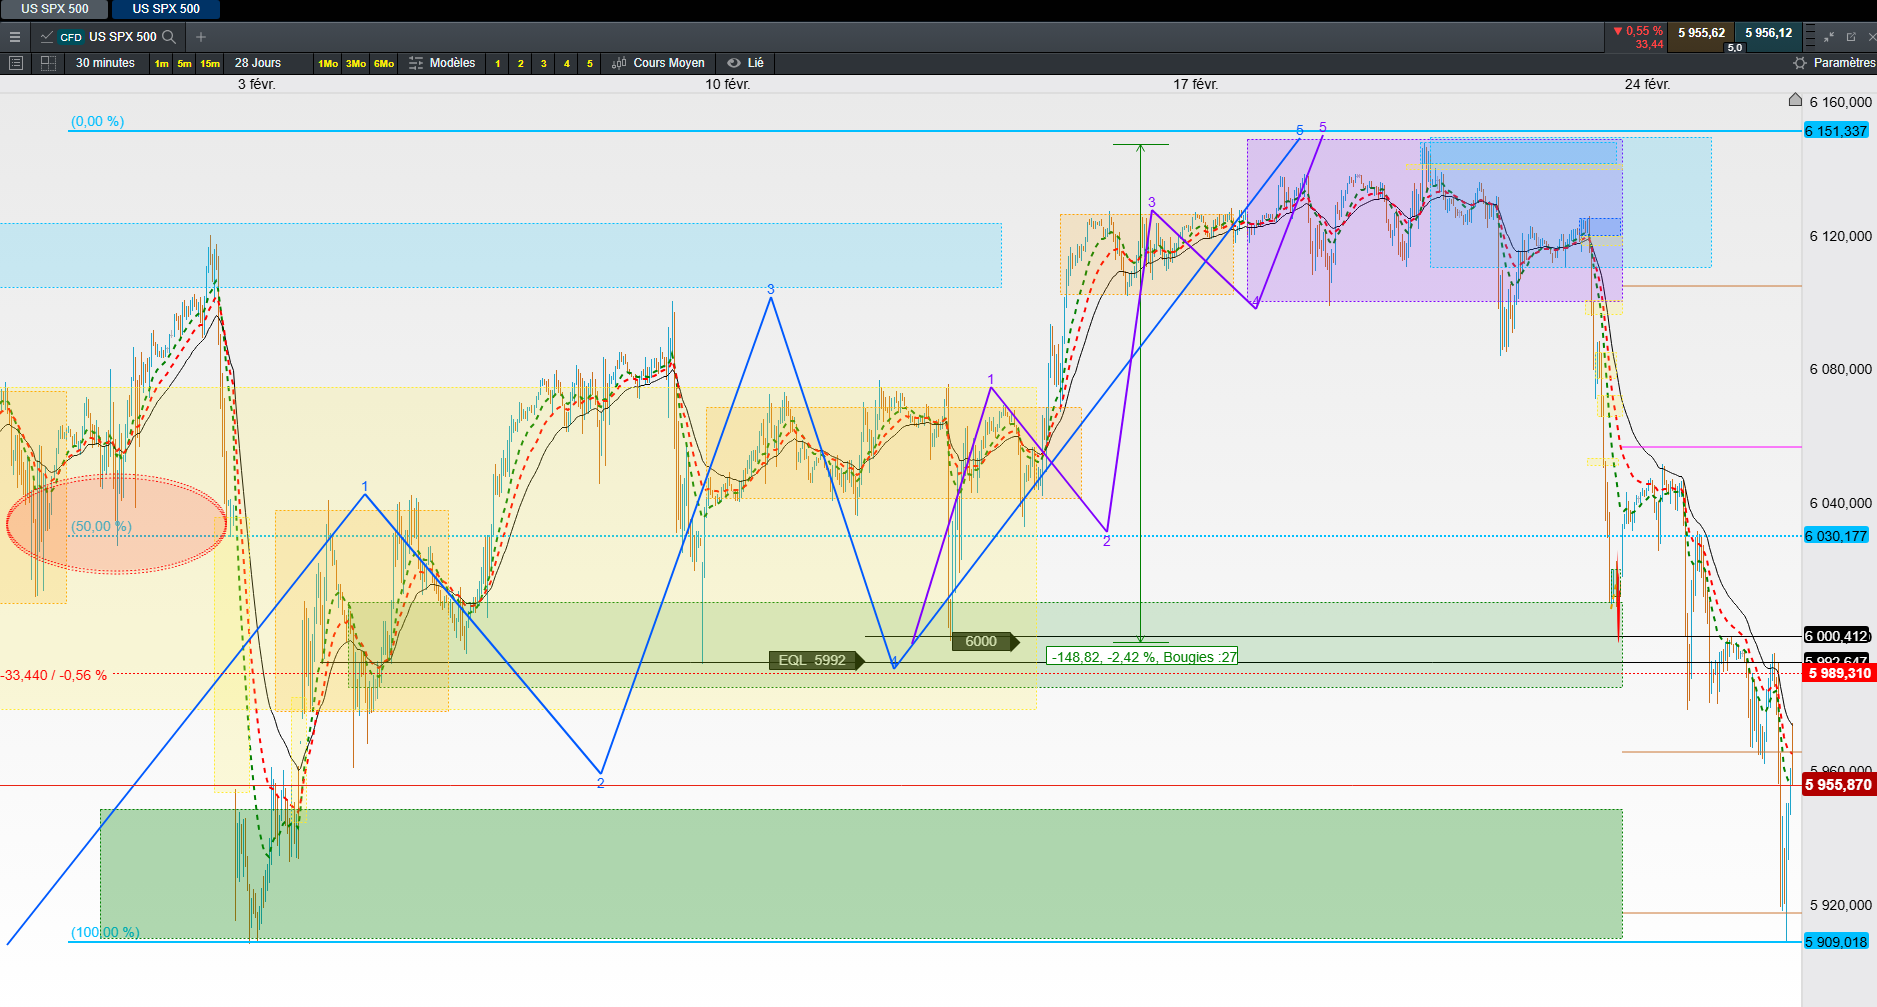Viewport: 1877px width, 1007px height.
Task: Open instrument search with the magnifier icon
Action: (x=169, y=37)
